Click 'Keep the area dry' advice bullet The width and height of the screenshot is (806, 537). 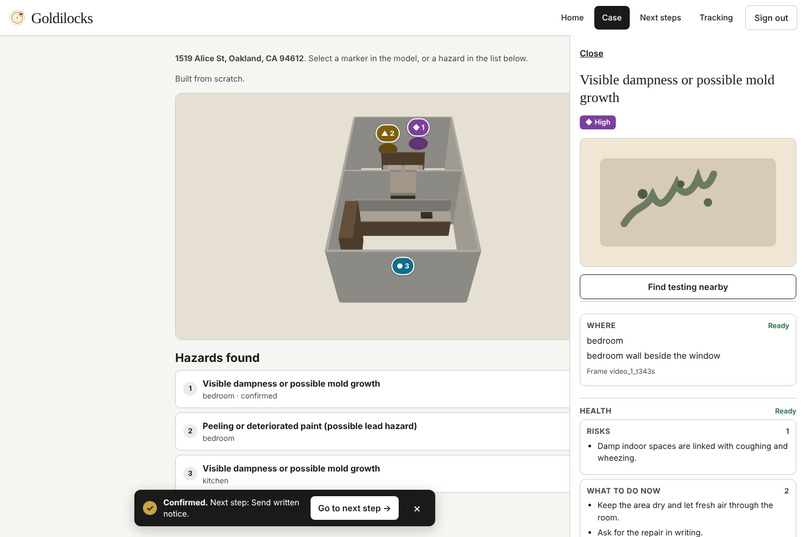(685, 511)
